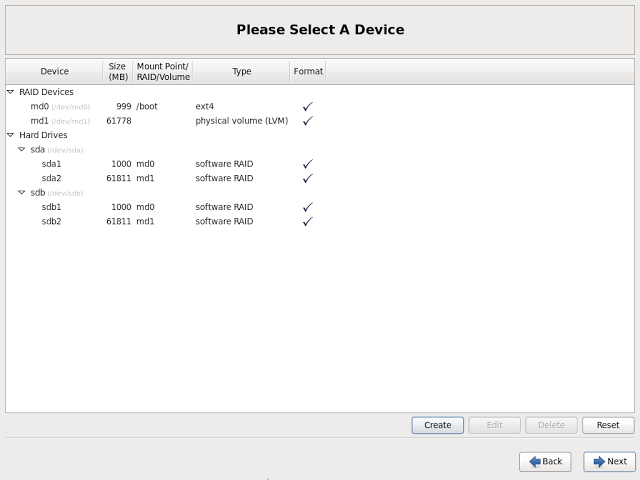Click the Size (MB) column header
Image resolution: width=640 pixels, height=480 pixels.
pyautogui.click(x=117, y=71)
